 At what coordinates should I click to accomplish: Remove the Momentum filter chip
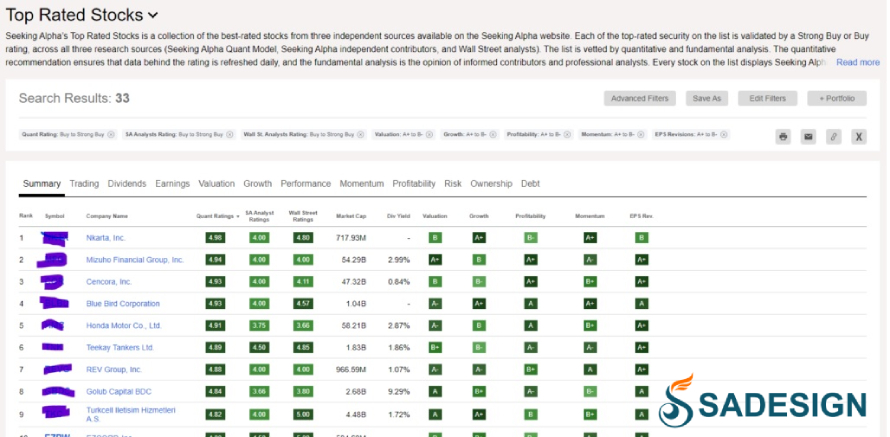[x=641, y=135]
